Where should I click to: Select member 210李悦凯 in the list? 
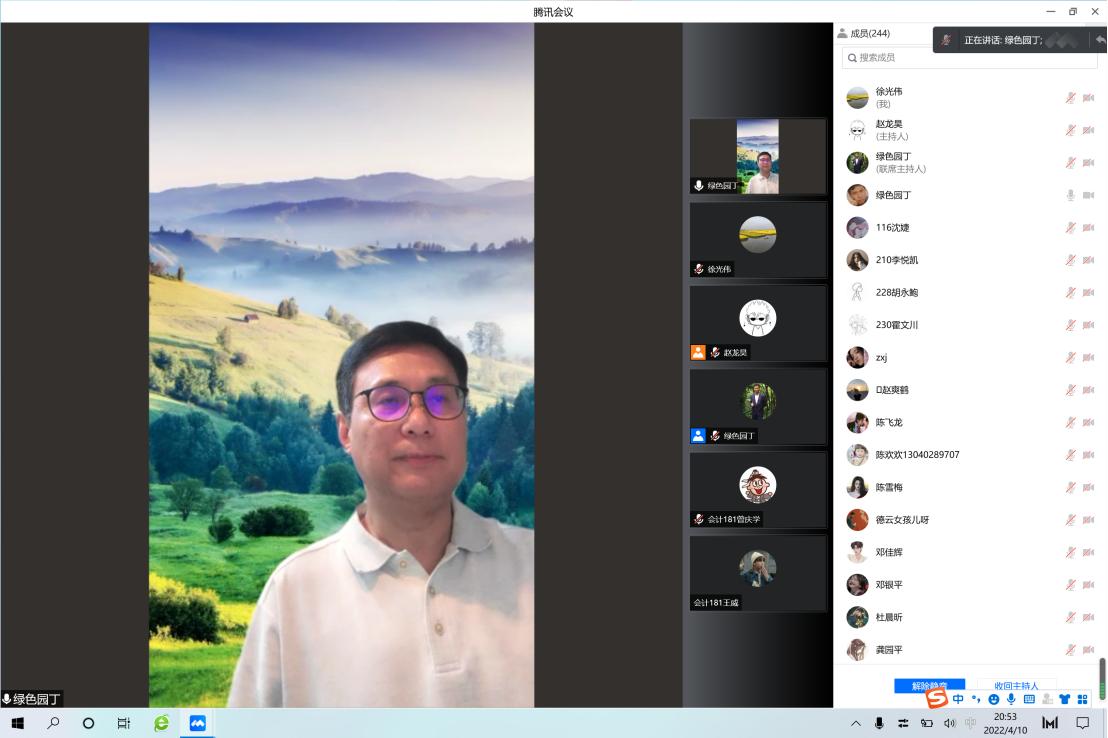coord(896,260)
